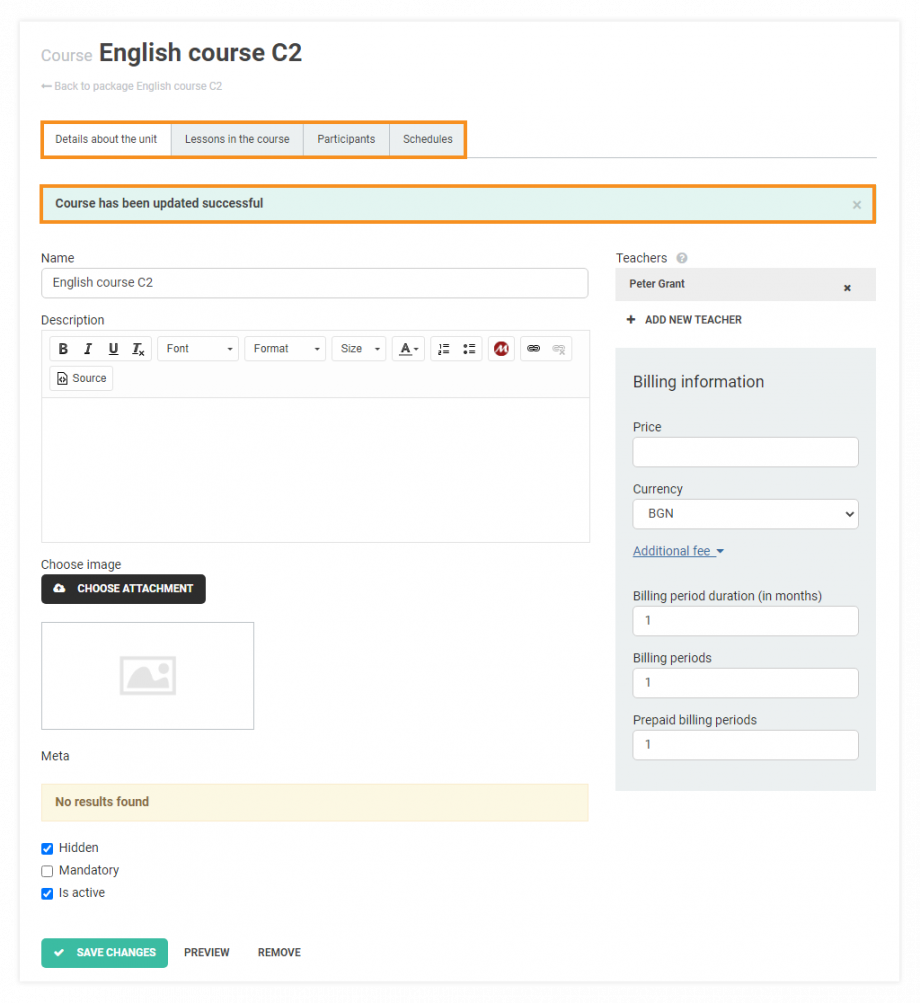Insert a bulleted list
This screenshot has width=920, height=1003.
pos(469,349)
